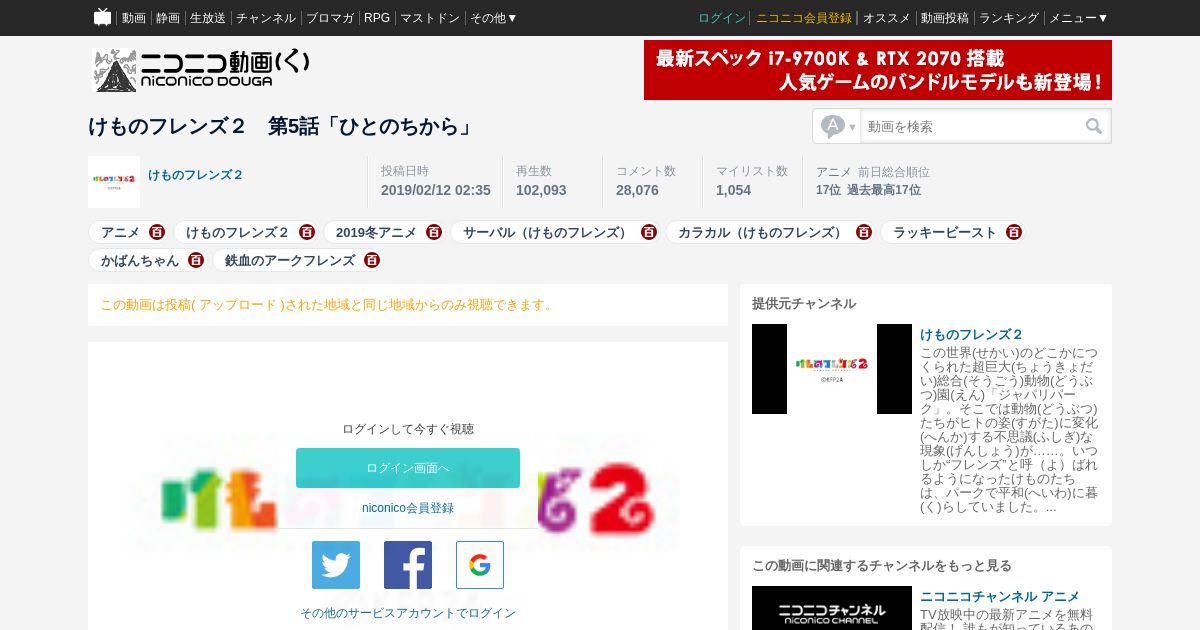This screenshot has width=1200, height=630.
Task: Open ブロマガ in the top navigation
Action: [x=330, y=18]
